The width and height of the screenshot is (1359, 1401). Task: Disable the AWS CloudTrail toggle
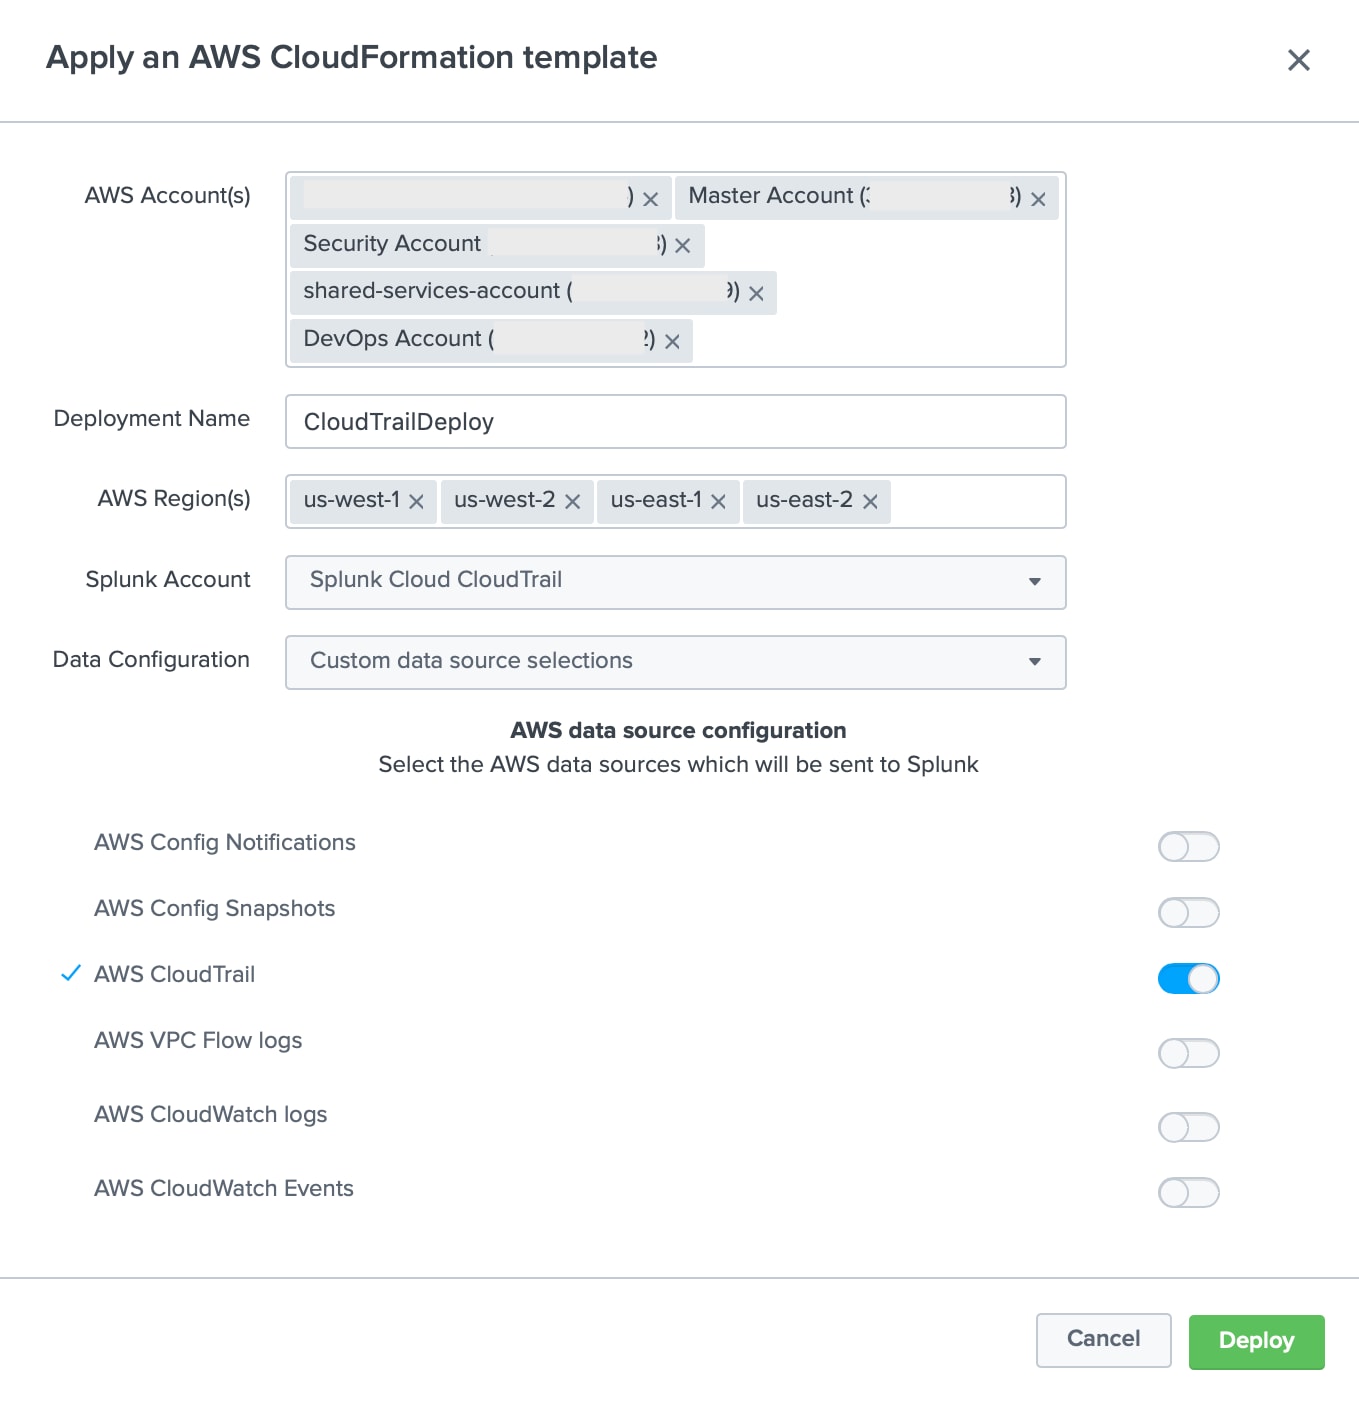1189,979
